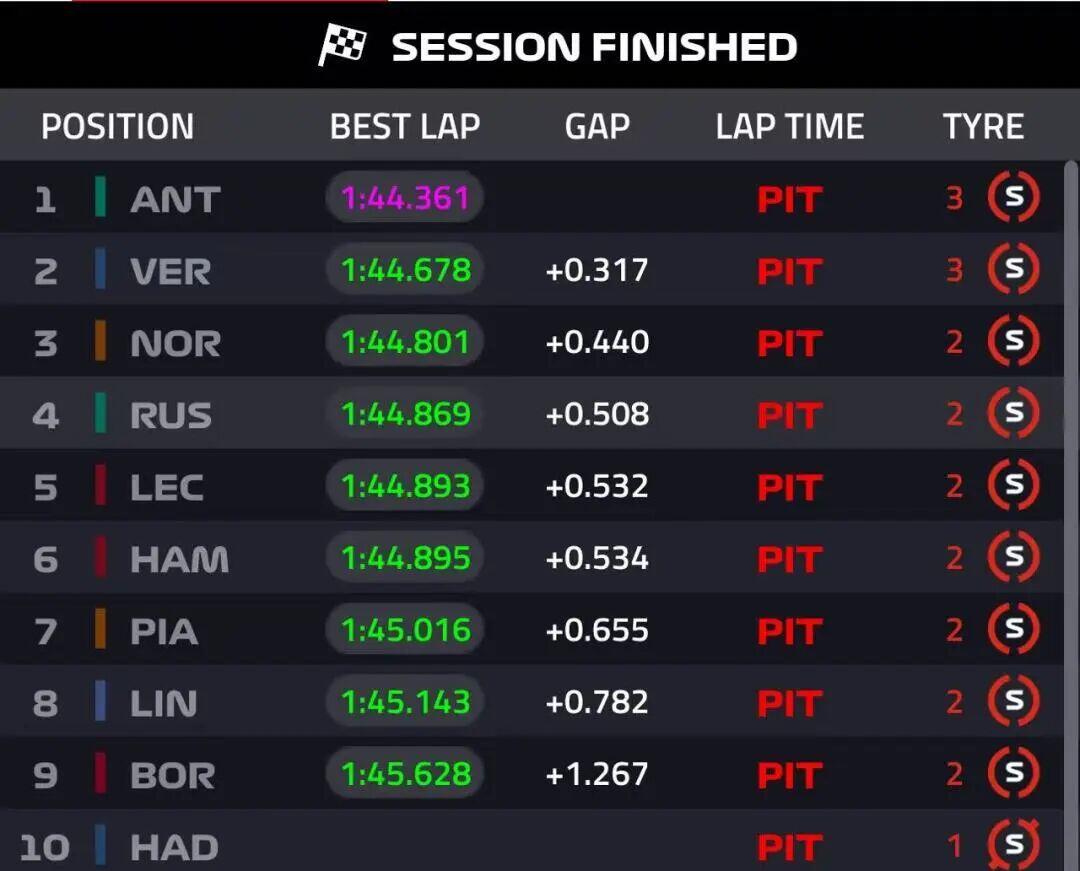Viewport: 1080px width, 871px height.
Task: Select VER's 1:44.678 best lap badge
Action: pos(405,270)
